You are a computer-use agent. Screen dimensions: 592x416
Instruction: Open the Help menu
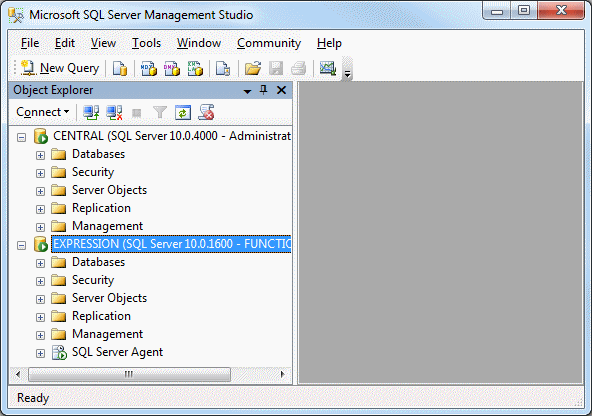point(329,43)
